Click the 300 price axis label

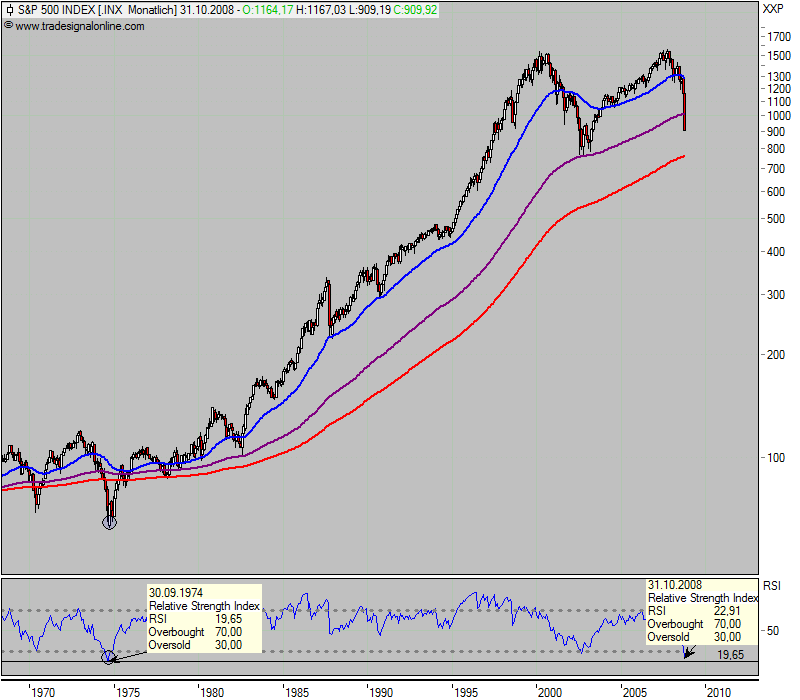click(776, 294)
